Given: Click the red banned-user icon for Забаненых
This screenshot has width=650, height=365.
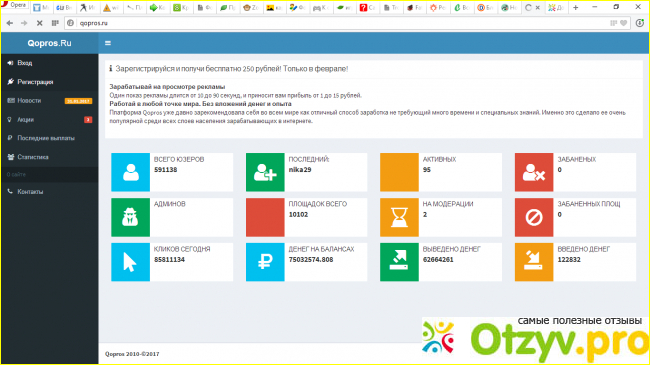Looking at the screenshot, I should [534, 172].
